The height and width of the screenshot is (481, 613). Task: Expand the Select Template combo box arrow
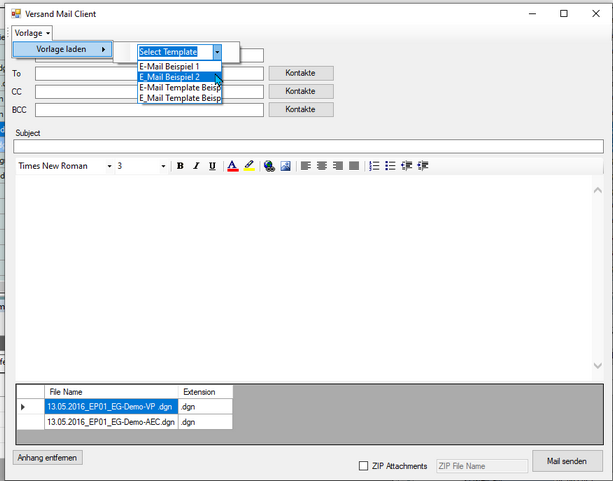click(x=217, y=52)
